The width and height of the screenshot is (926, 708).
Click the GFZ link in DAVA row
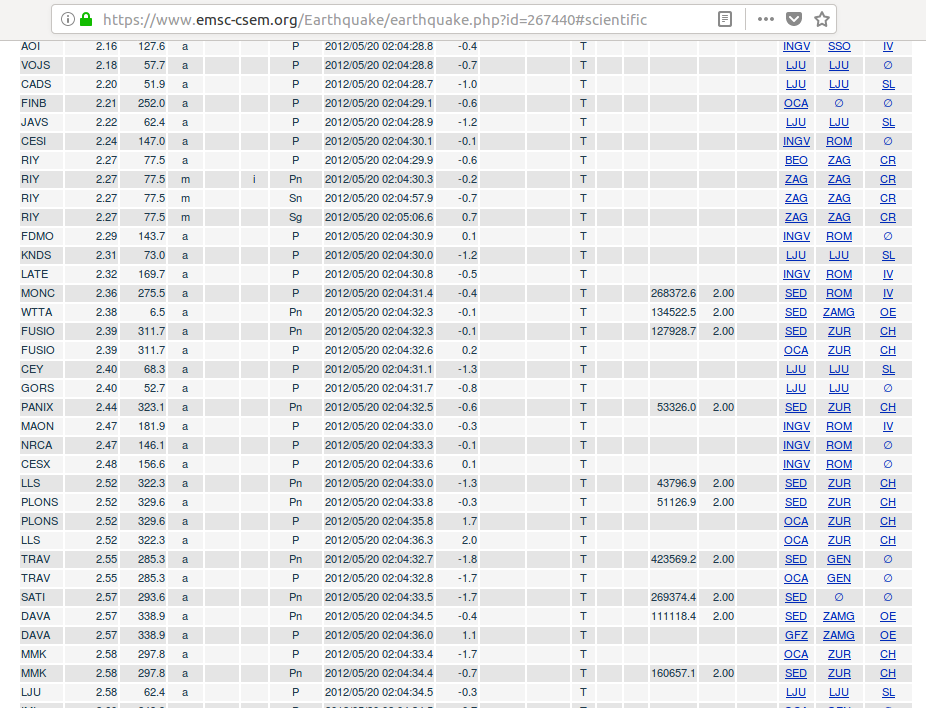point(796,635)
